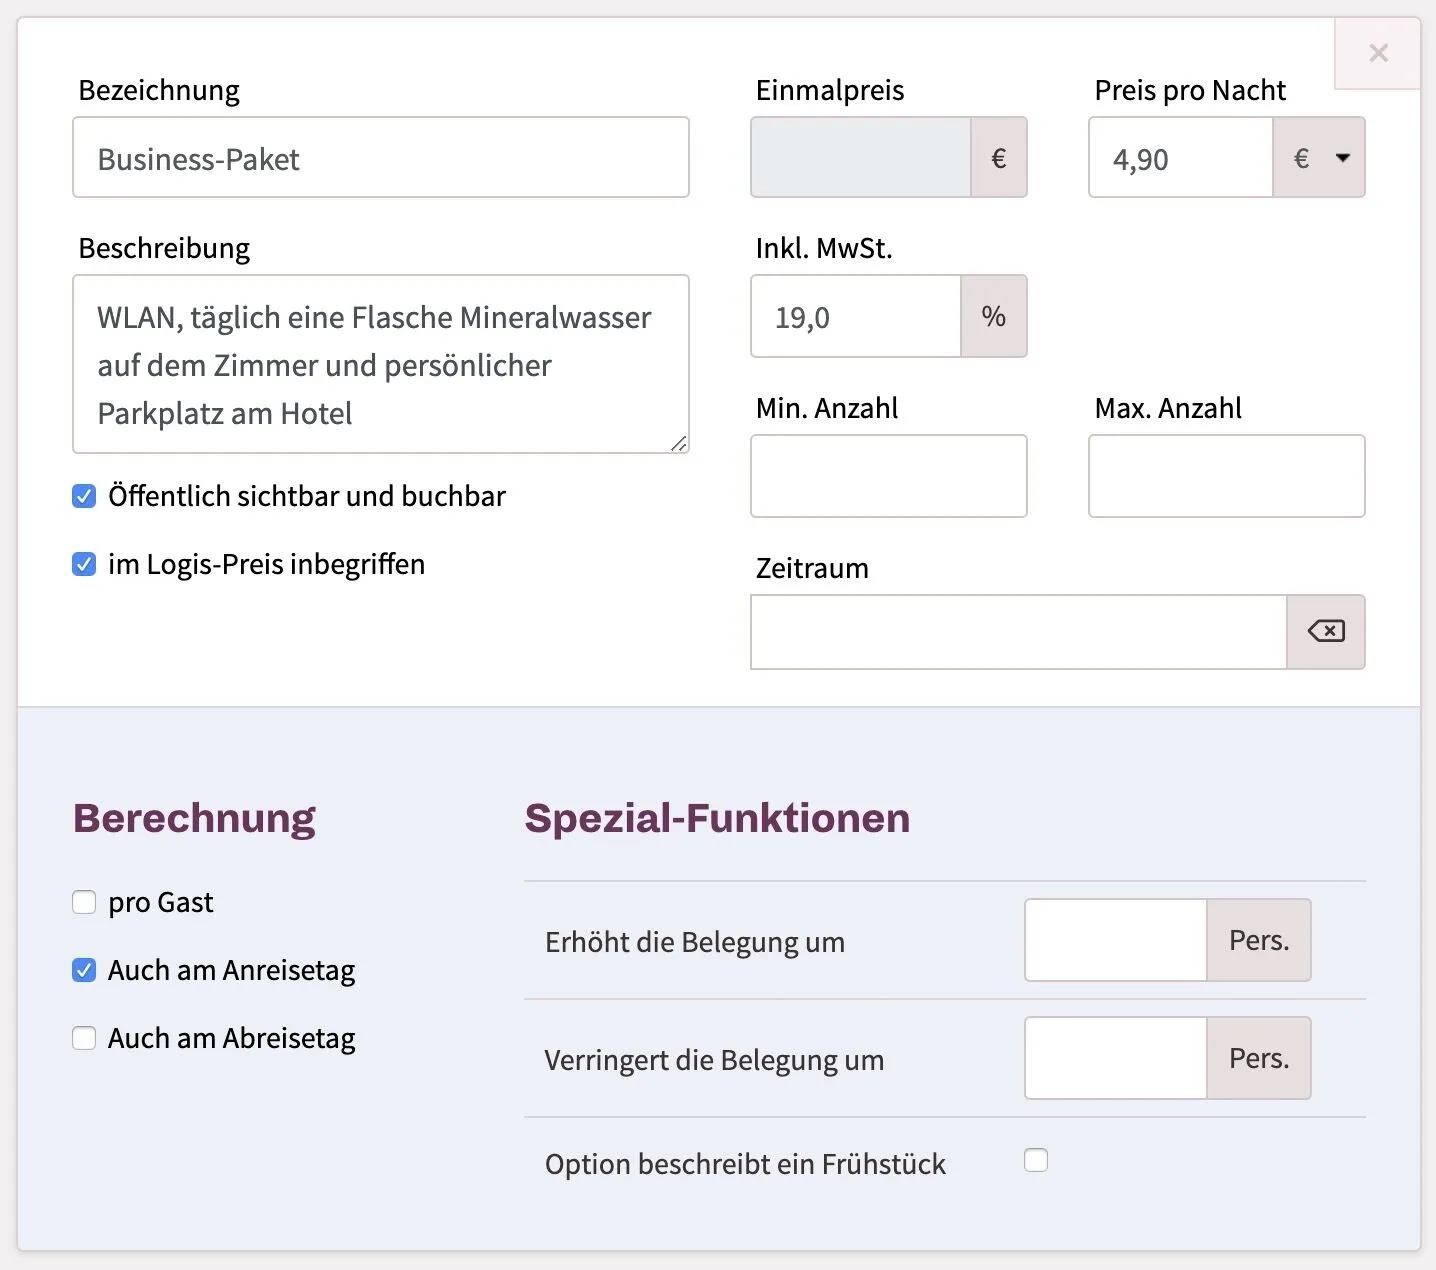
Task: Click the percent symbol next to MwSt.
Action: coord(993,317)
